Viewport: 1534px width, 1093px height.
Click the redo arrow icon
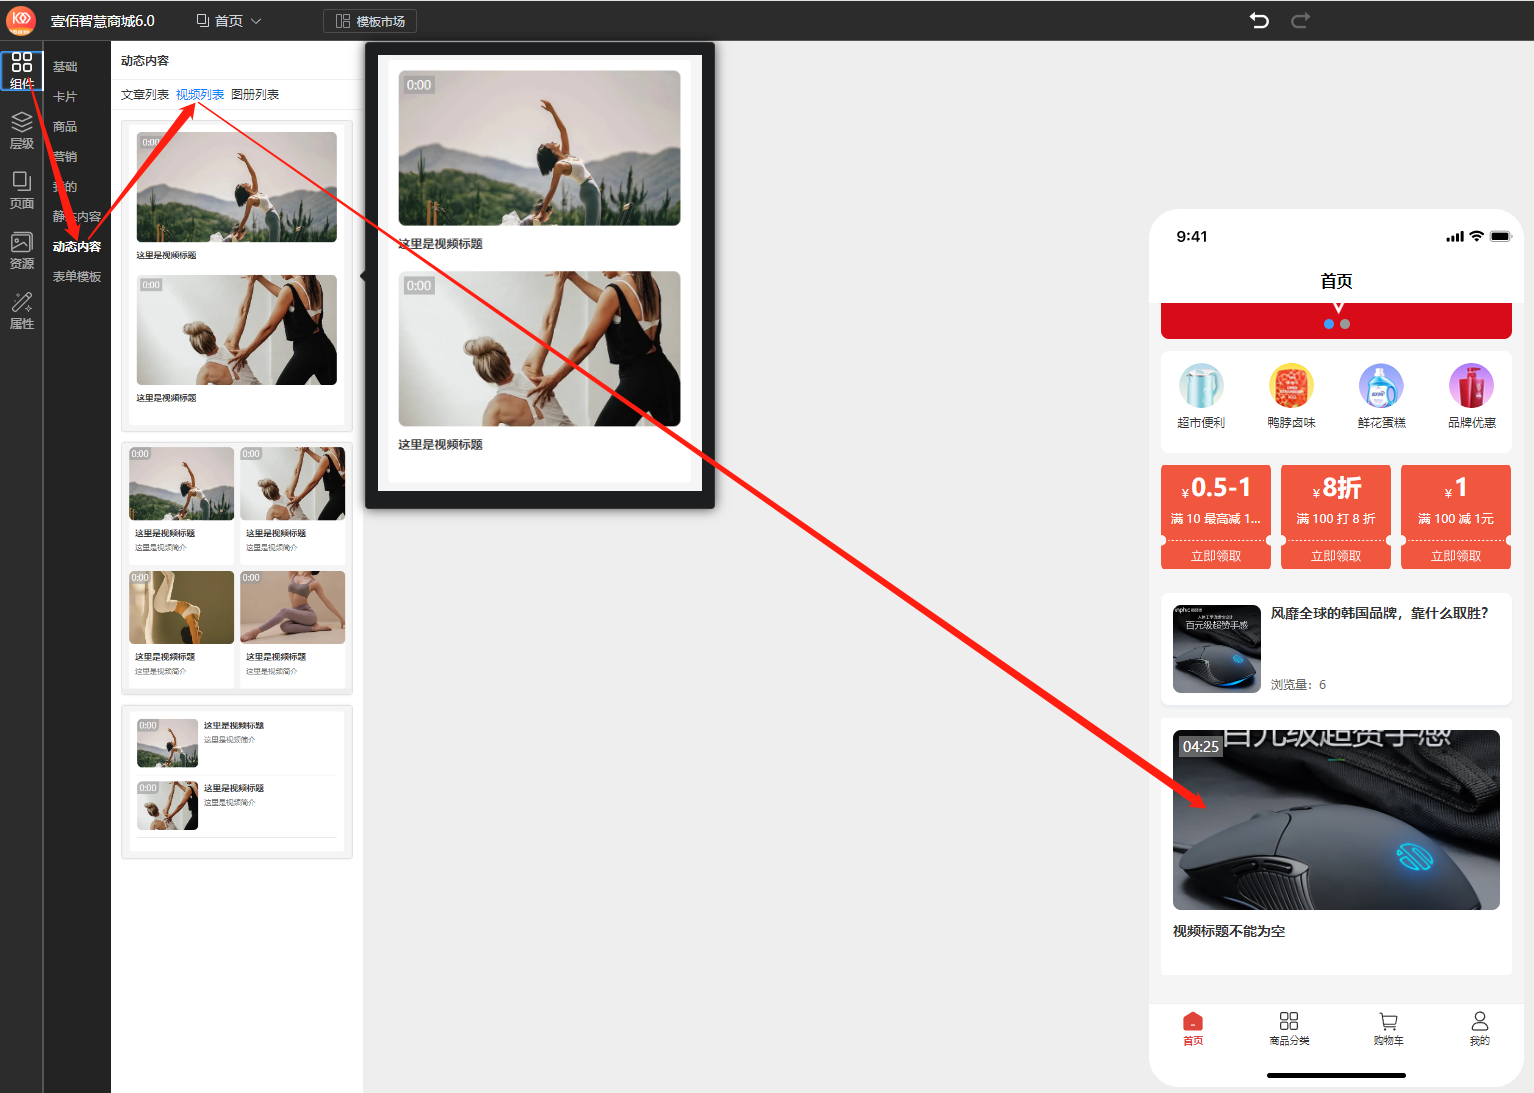(x=1300, y=20)
